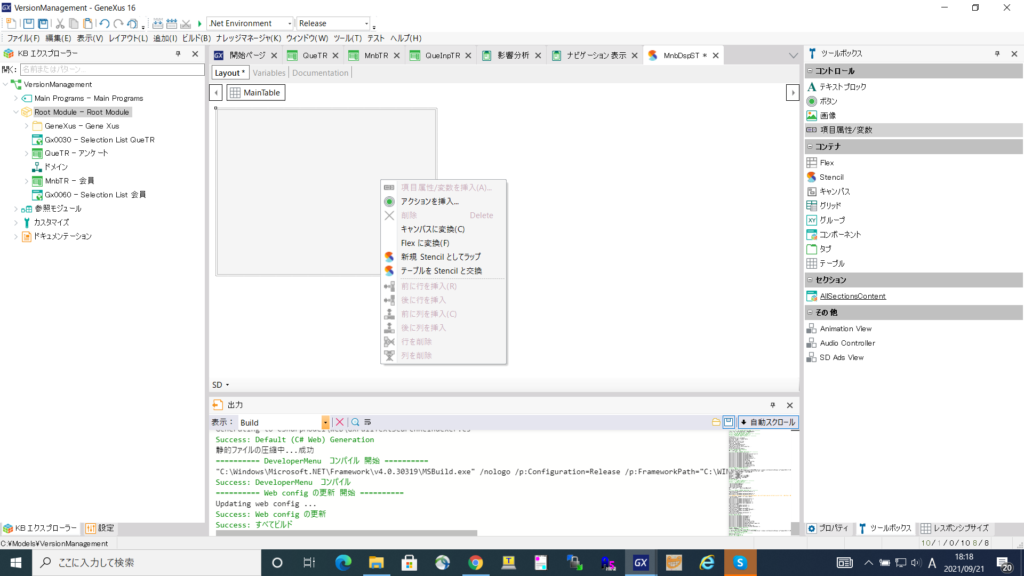Collapse Root Module tree node
Viewport: 1024px width, 576px height.
click(x=16, y=112)
